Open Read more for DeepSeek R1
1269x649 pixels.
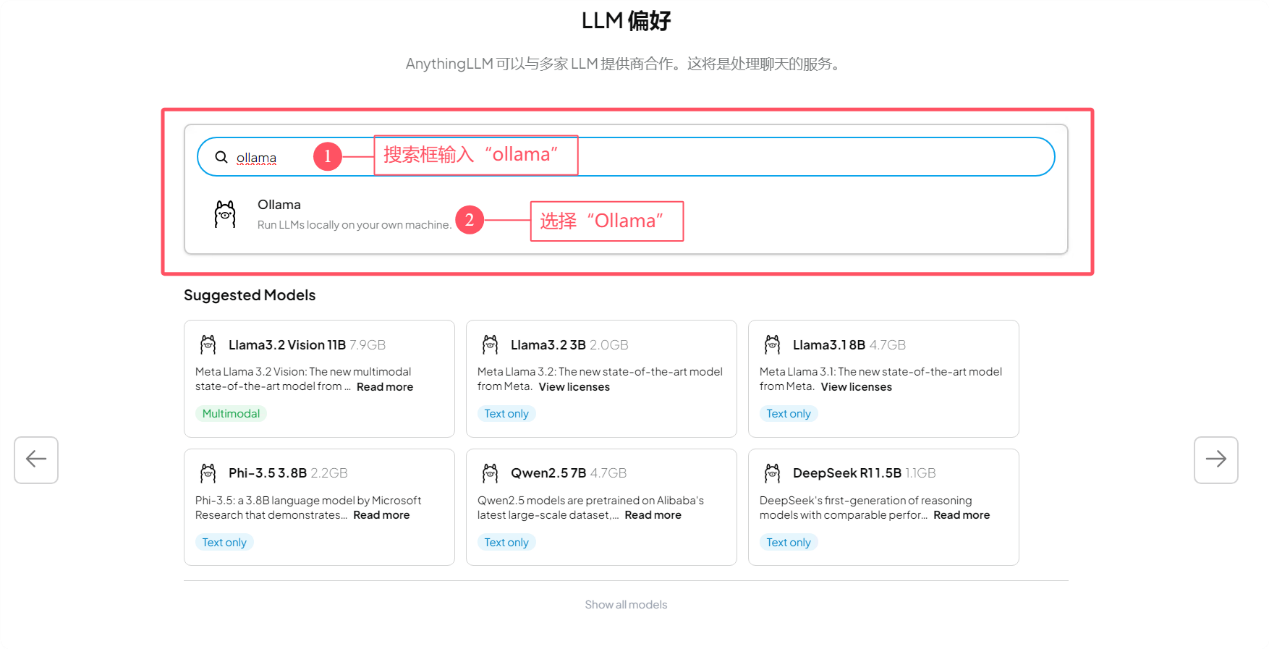coord(962,515)
